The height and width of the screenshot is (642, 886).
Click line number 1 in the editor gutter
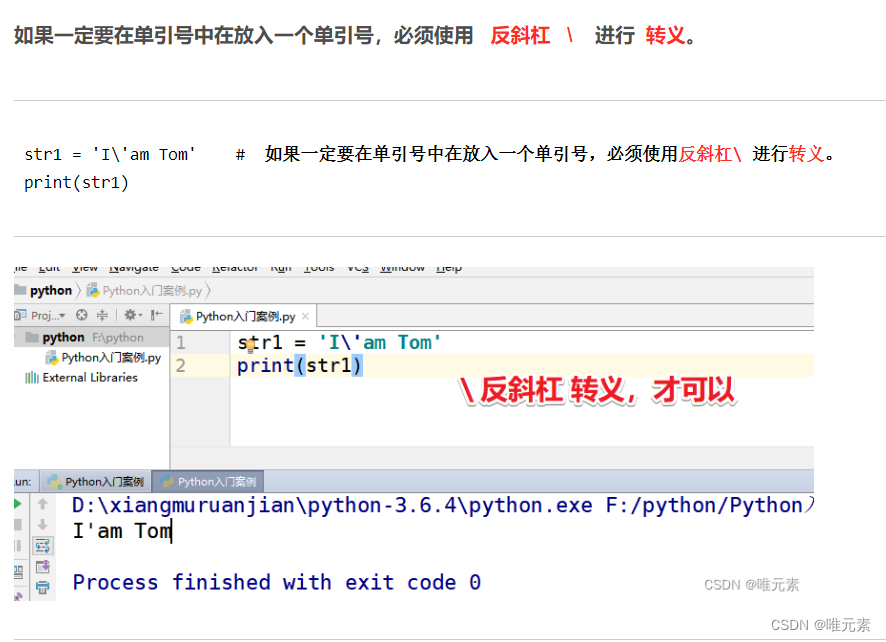181,342
